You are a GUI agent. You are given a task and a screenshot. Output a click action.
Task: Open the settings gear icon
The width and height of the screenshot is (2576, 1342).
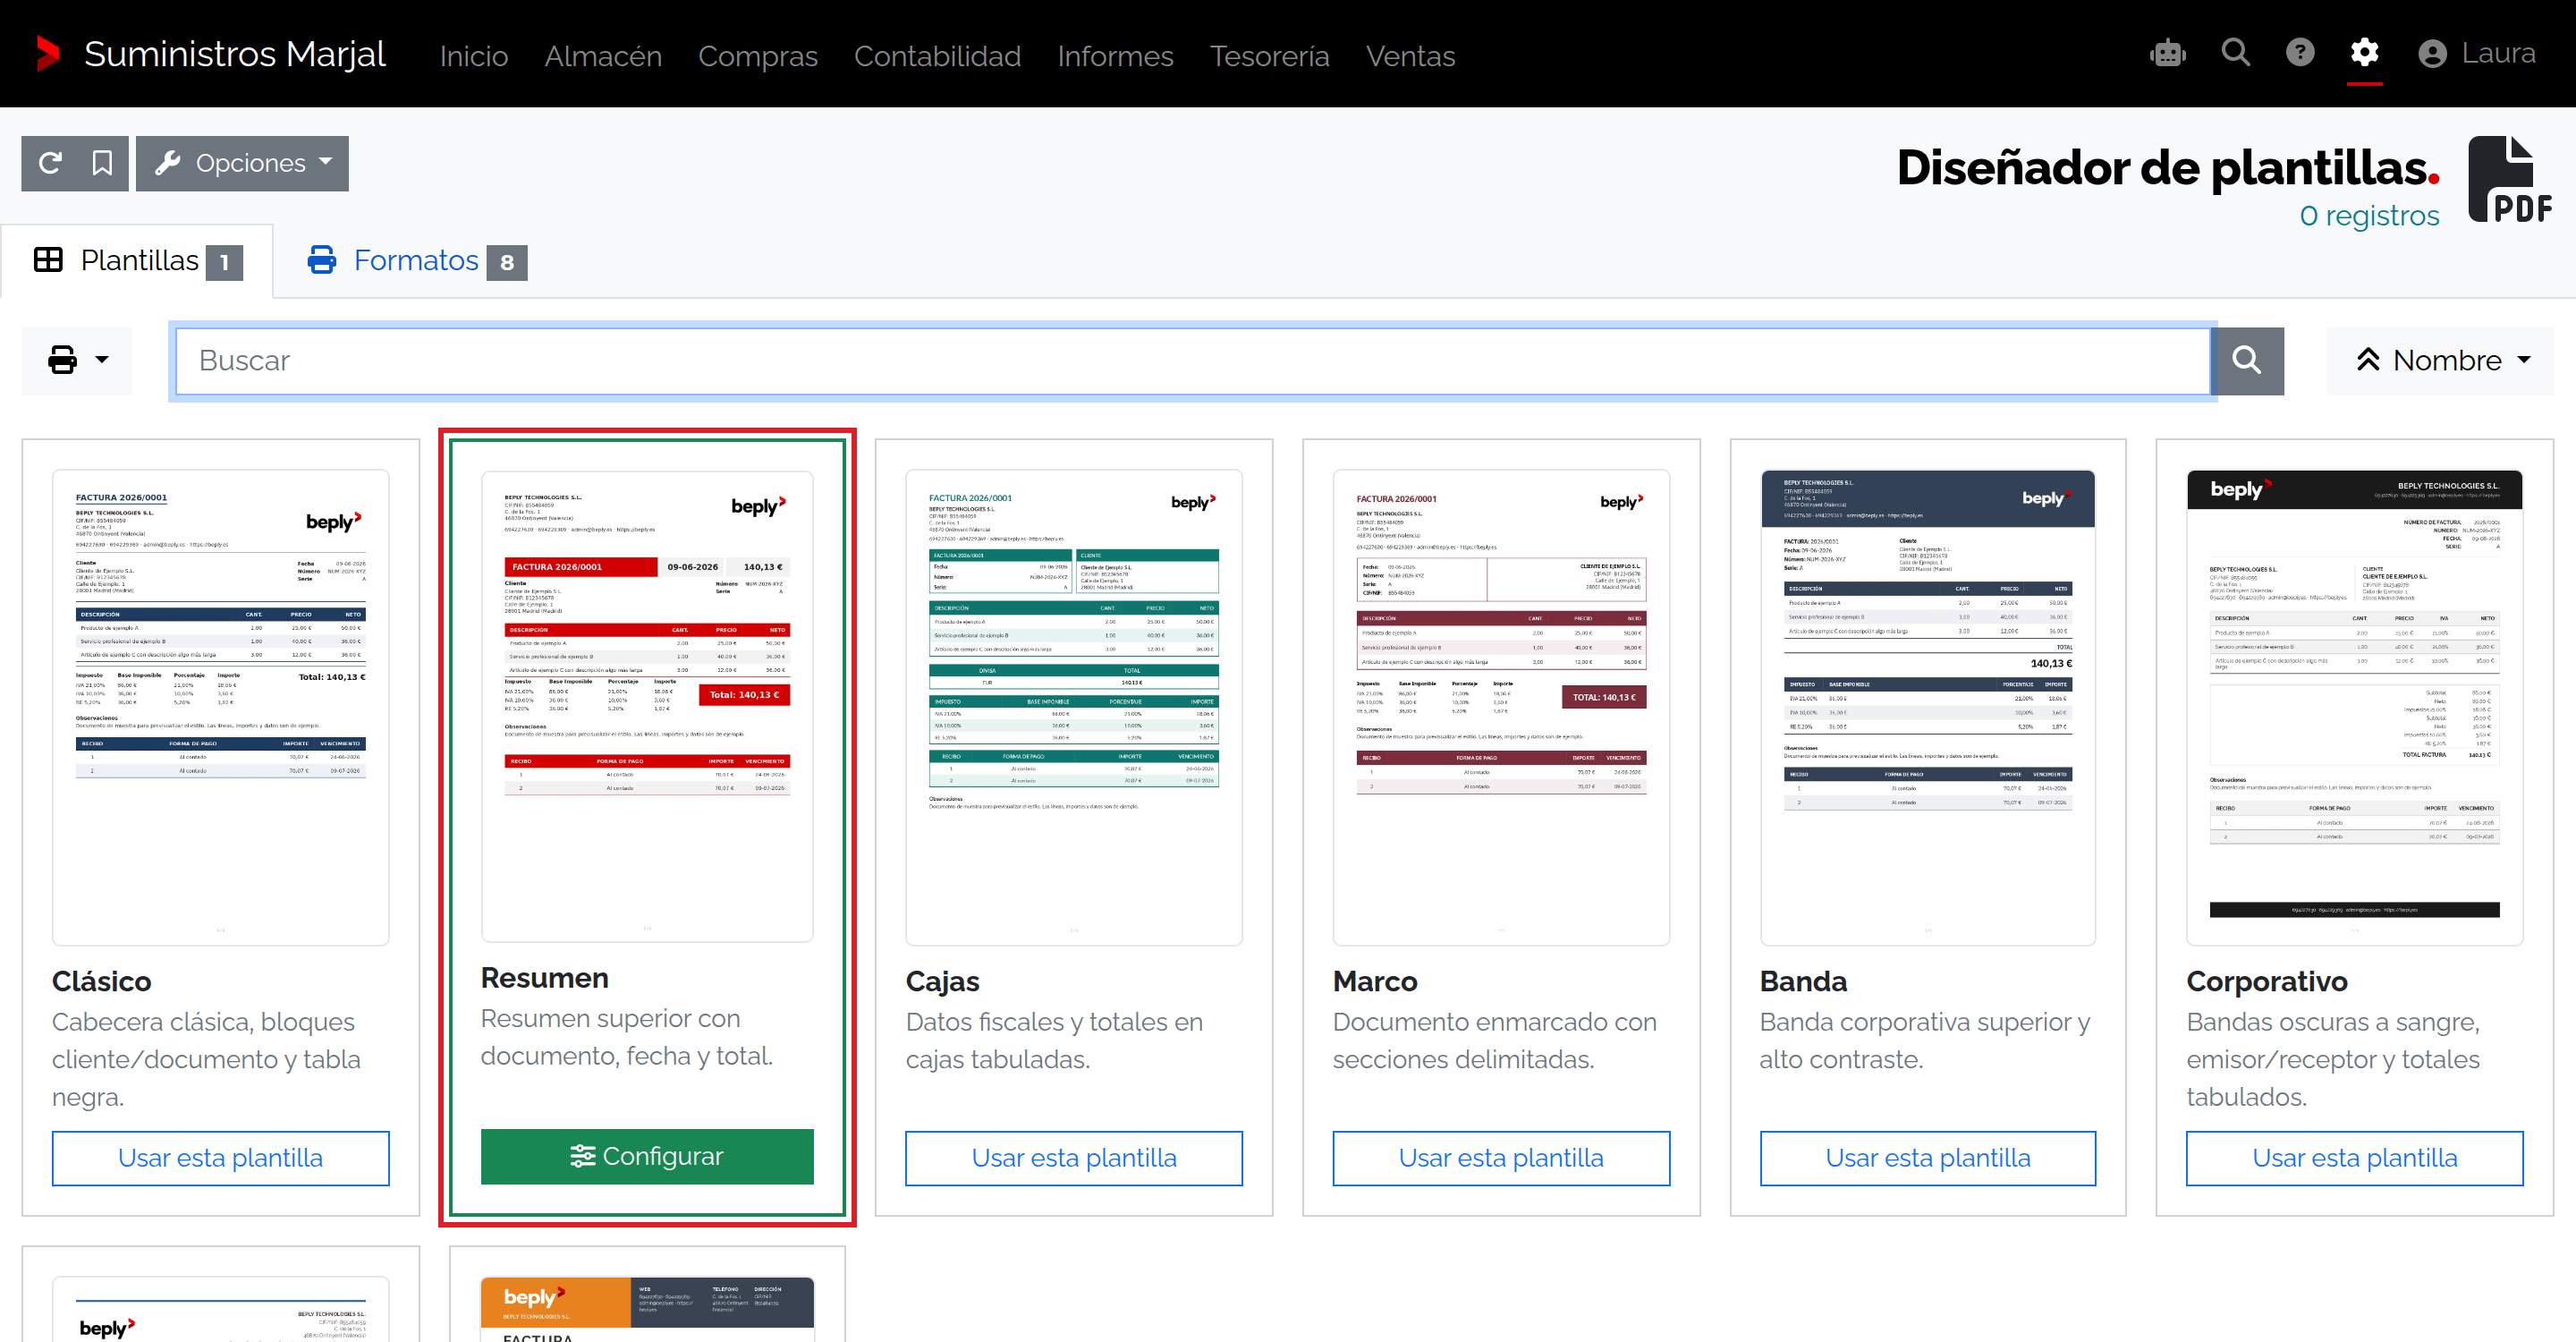[x=2364, y=52]
